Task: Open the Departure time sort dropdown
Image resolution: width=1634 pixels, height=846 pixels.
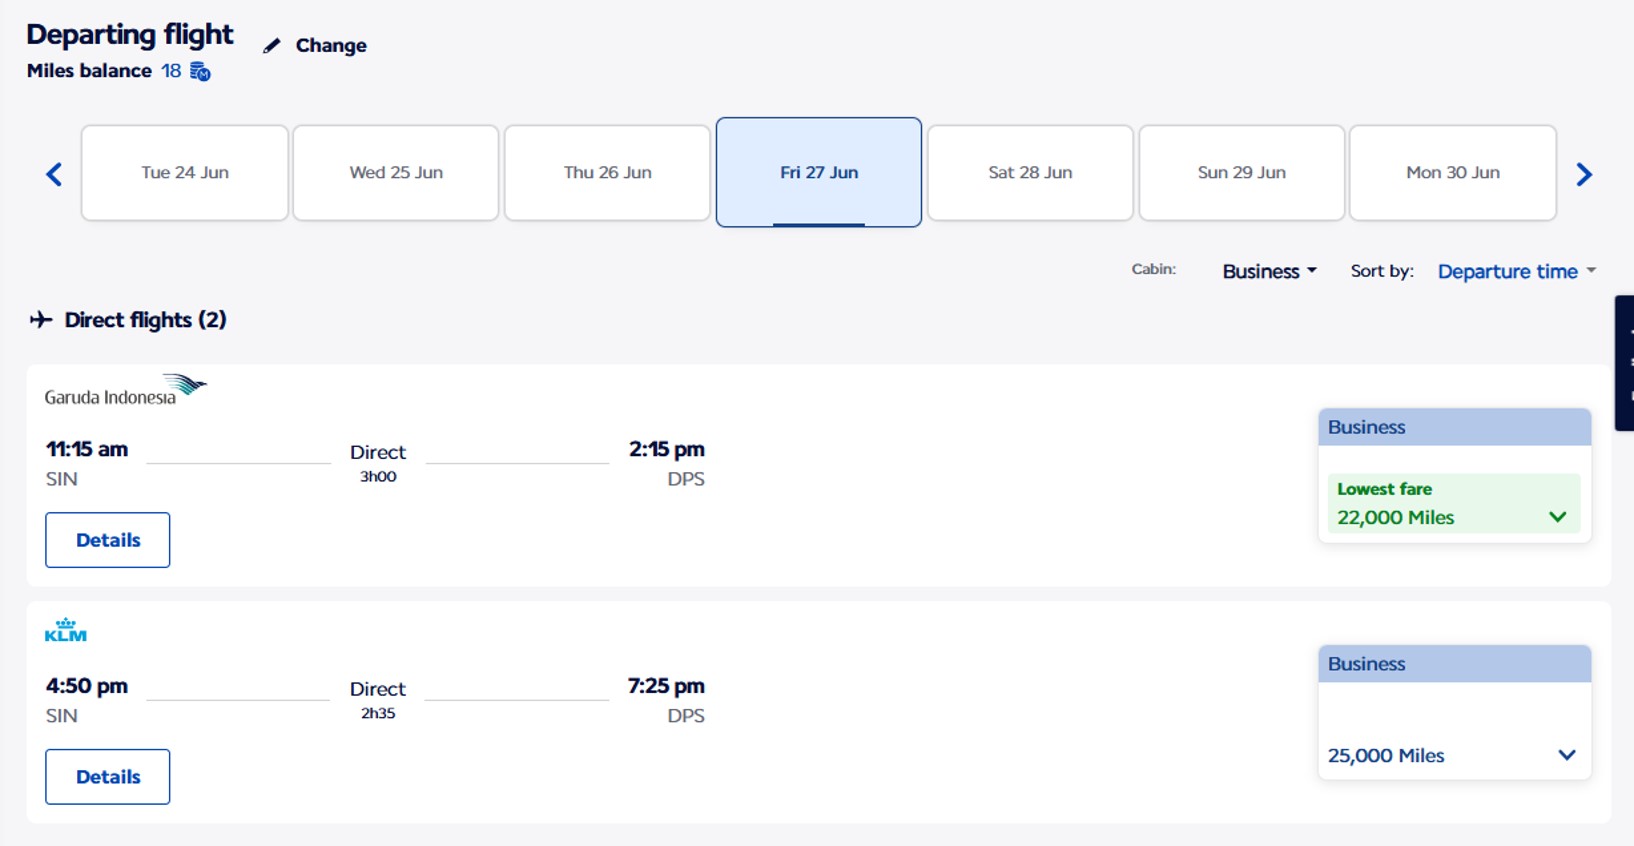Action: (x=1516, y=271)
